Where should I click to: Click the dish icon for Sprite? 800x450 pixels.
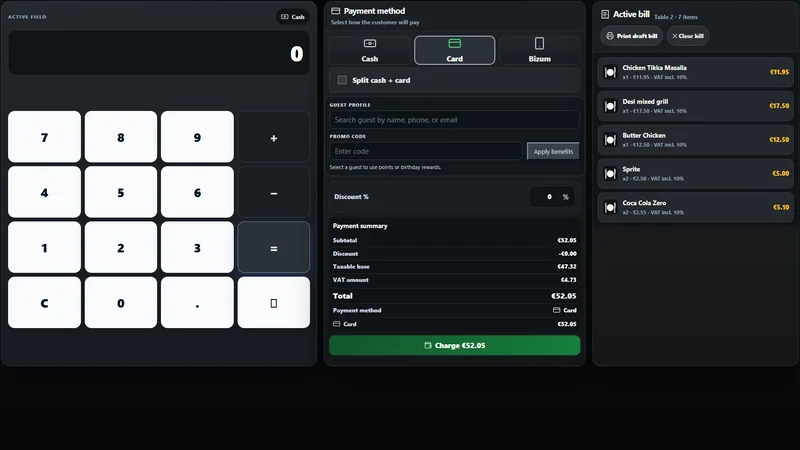point(610,174)
